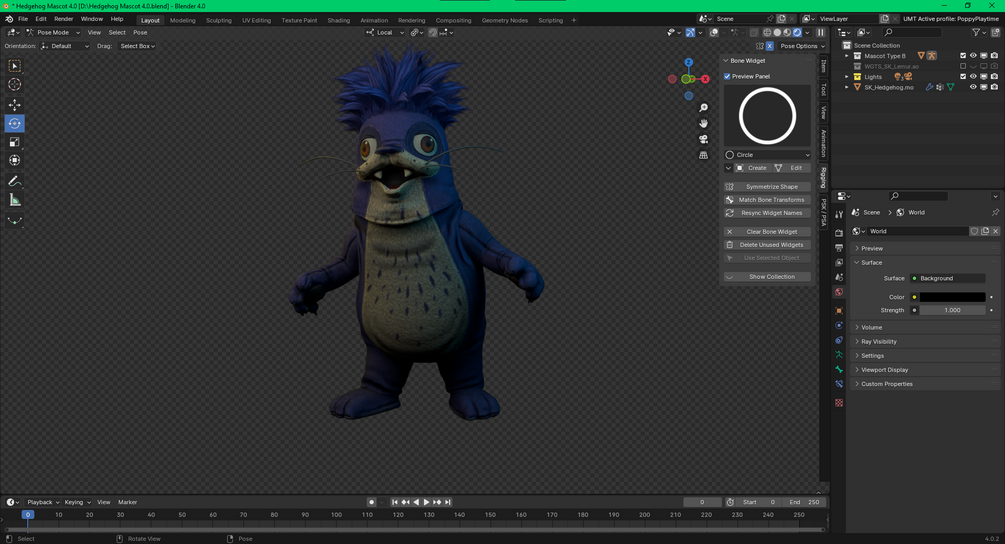
Task: Click the timeline play button
Action: click(x=426, y=502)
